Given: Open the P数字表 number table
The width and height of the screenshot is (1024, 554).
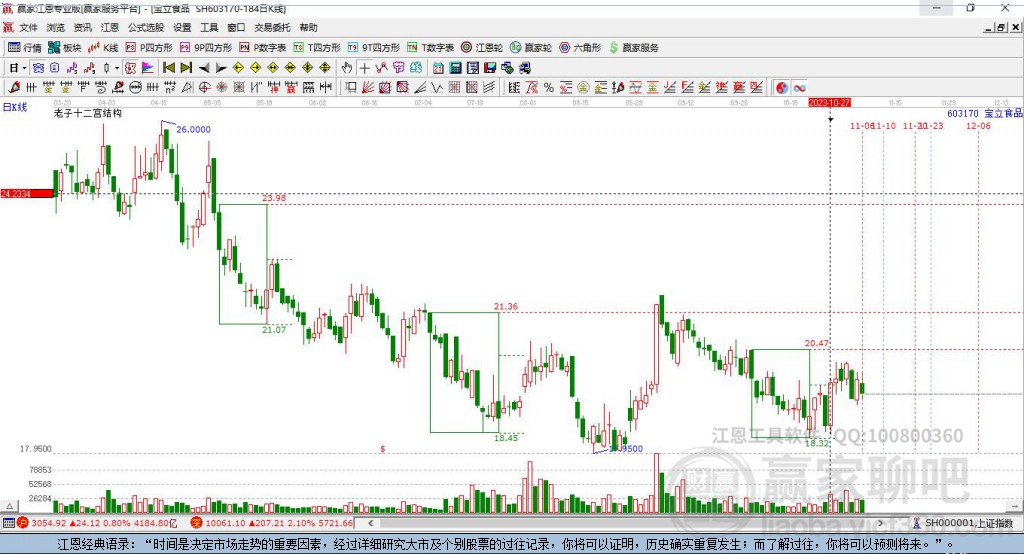Looking at the screenshot, I should point(263,48).
